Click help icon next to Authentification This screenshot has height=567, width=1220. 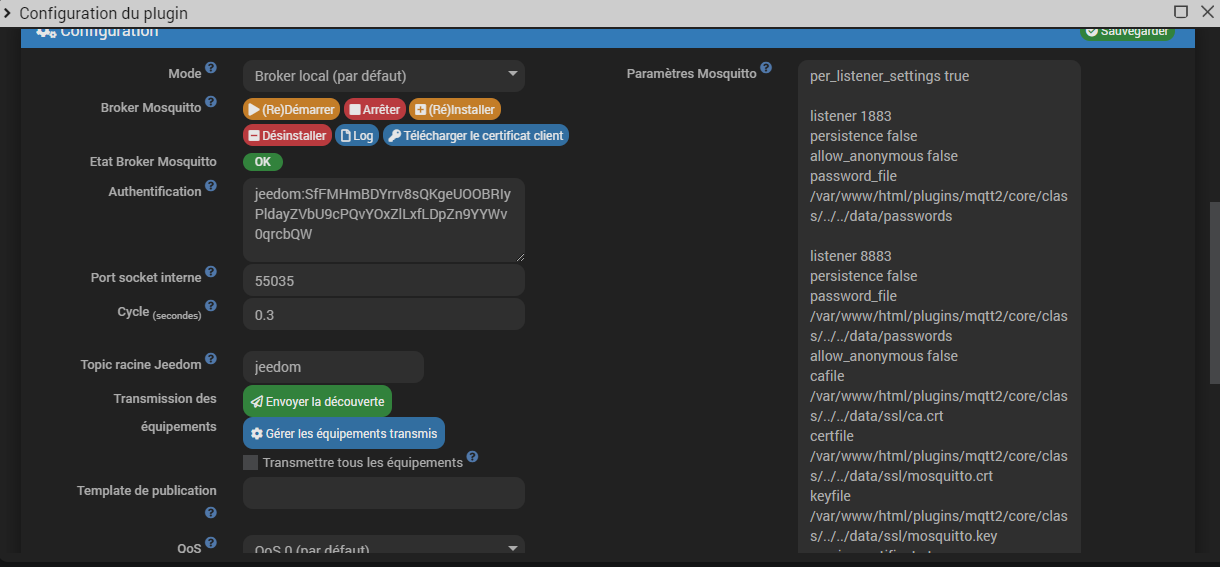211,186
